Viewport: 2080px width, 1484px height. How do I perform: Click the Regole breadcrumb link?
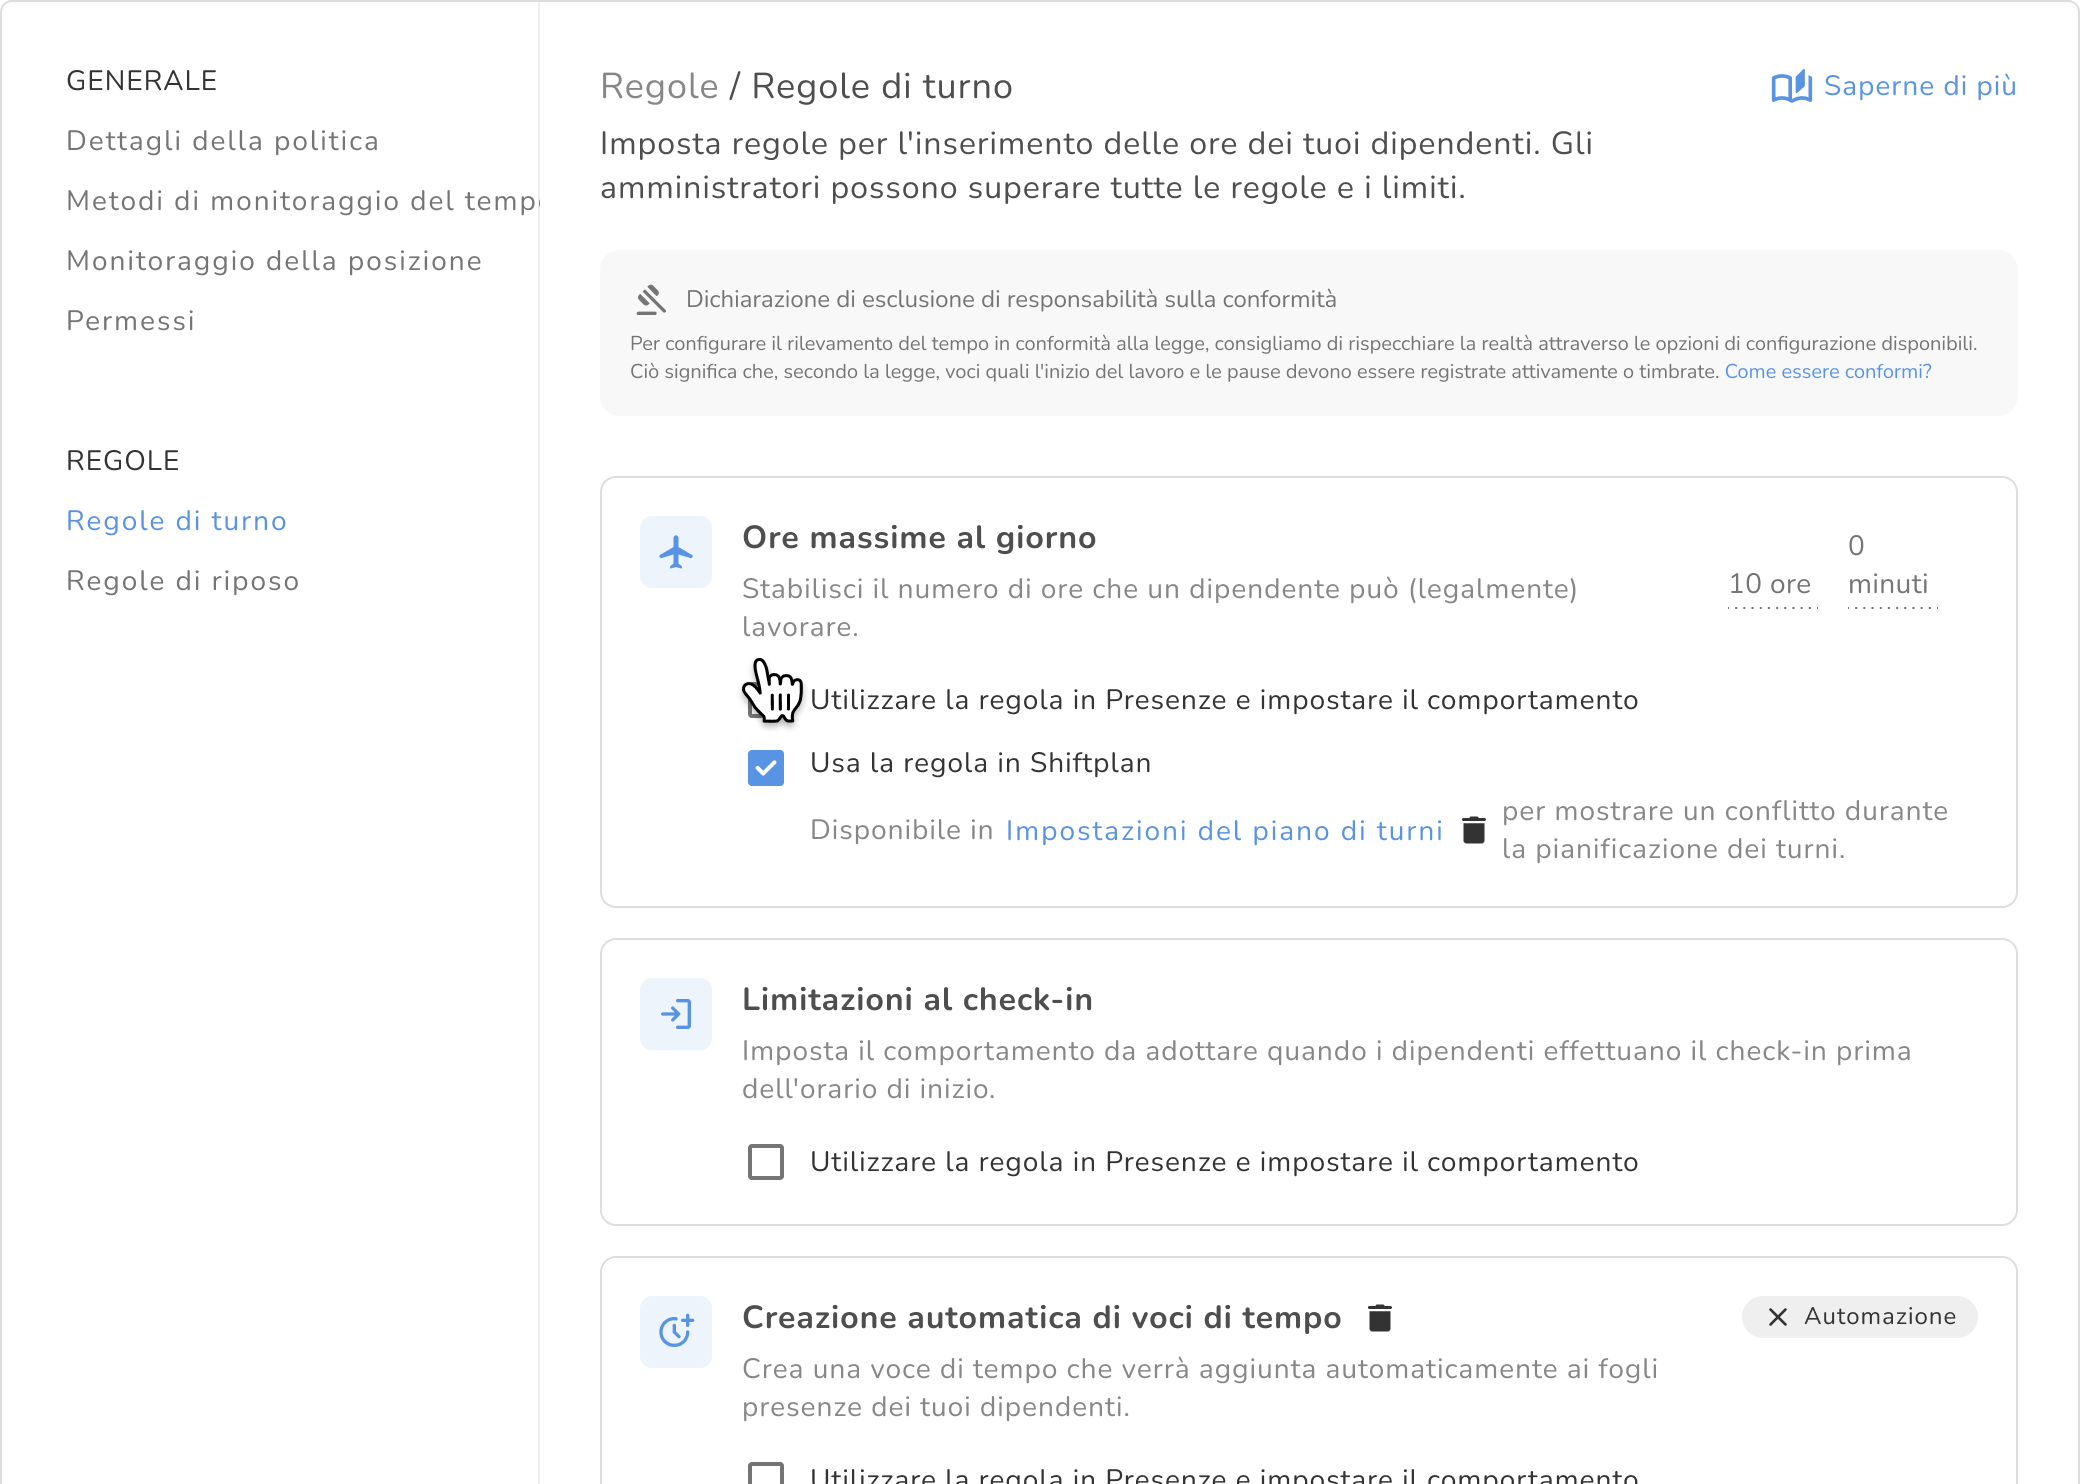[x=659, y=87]
